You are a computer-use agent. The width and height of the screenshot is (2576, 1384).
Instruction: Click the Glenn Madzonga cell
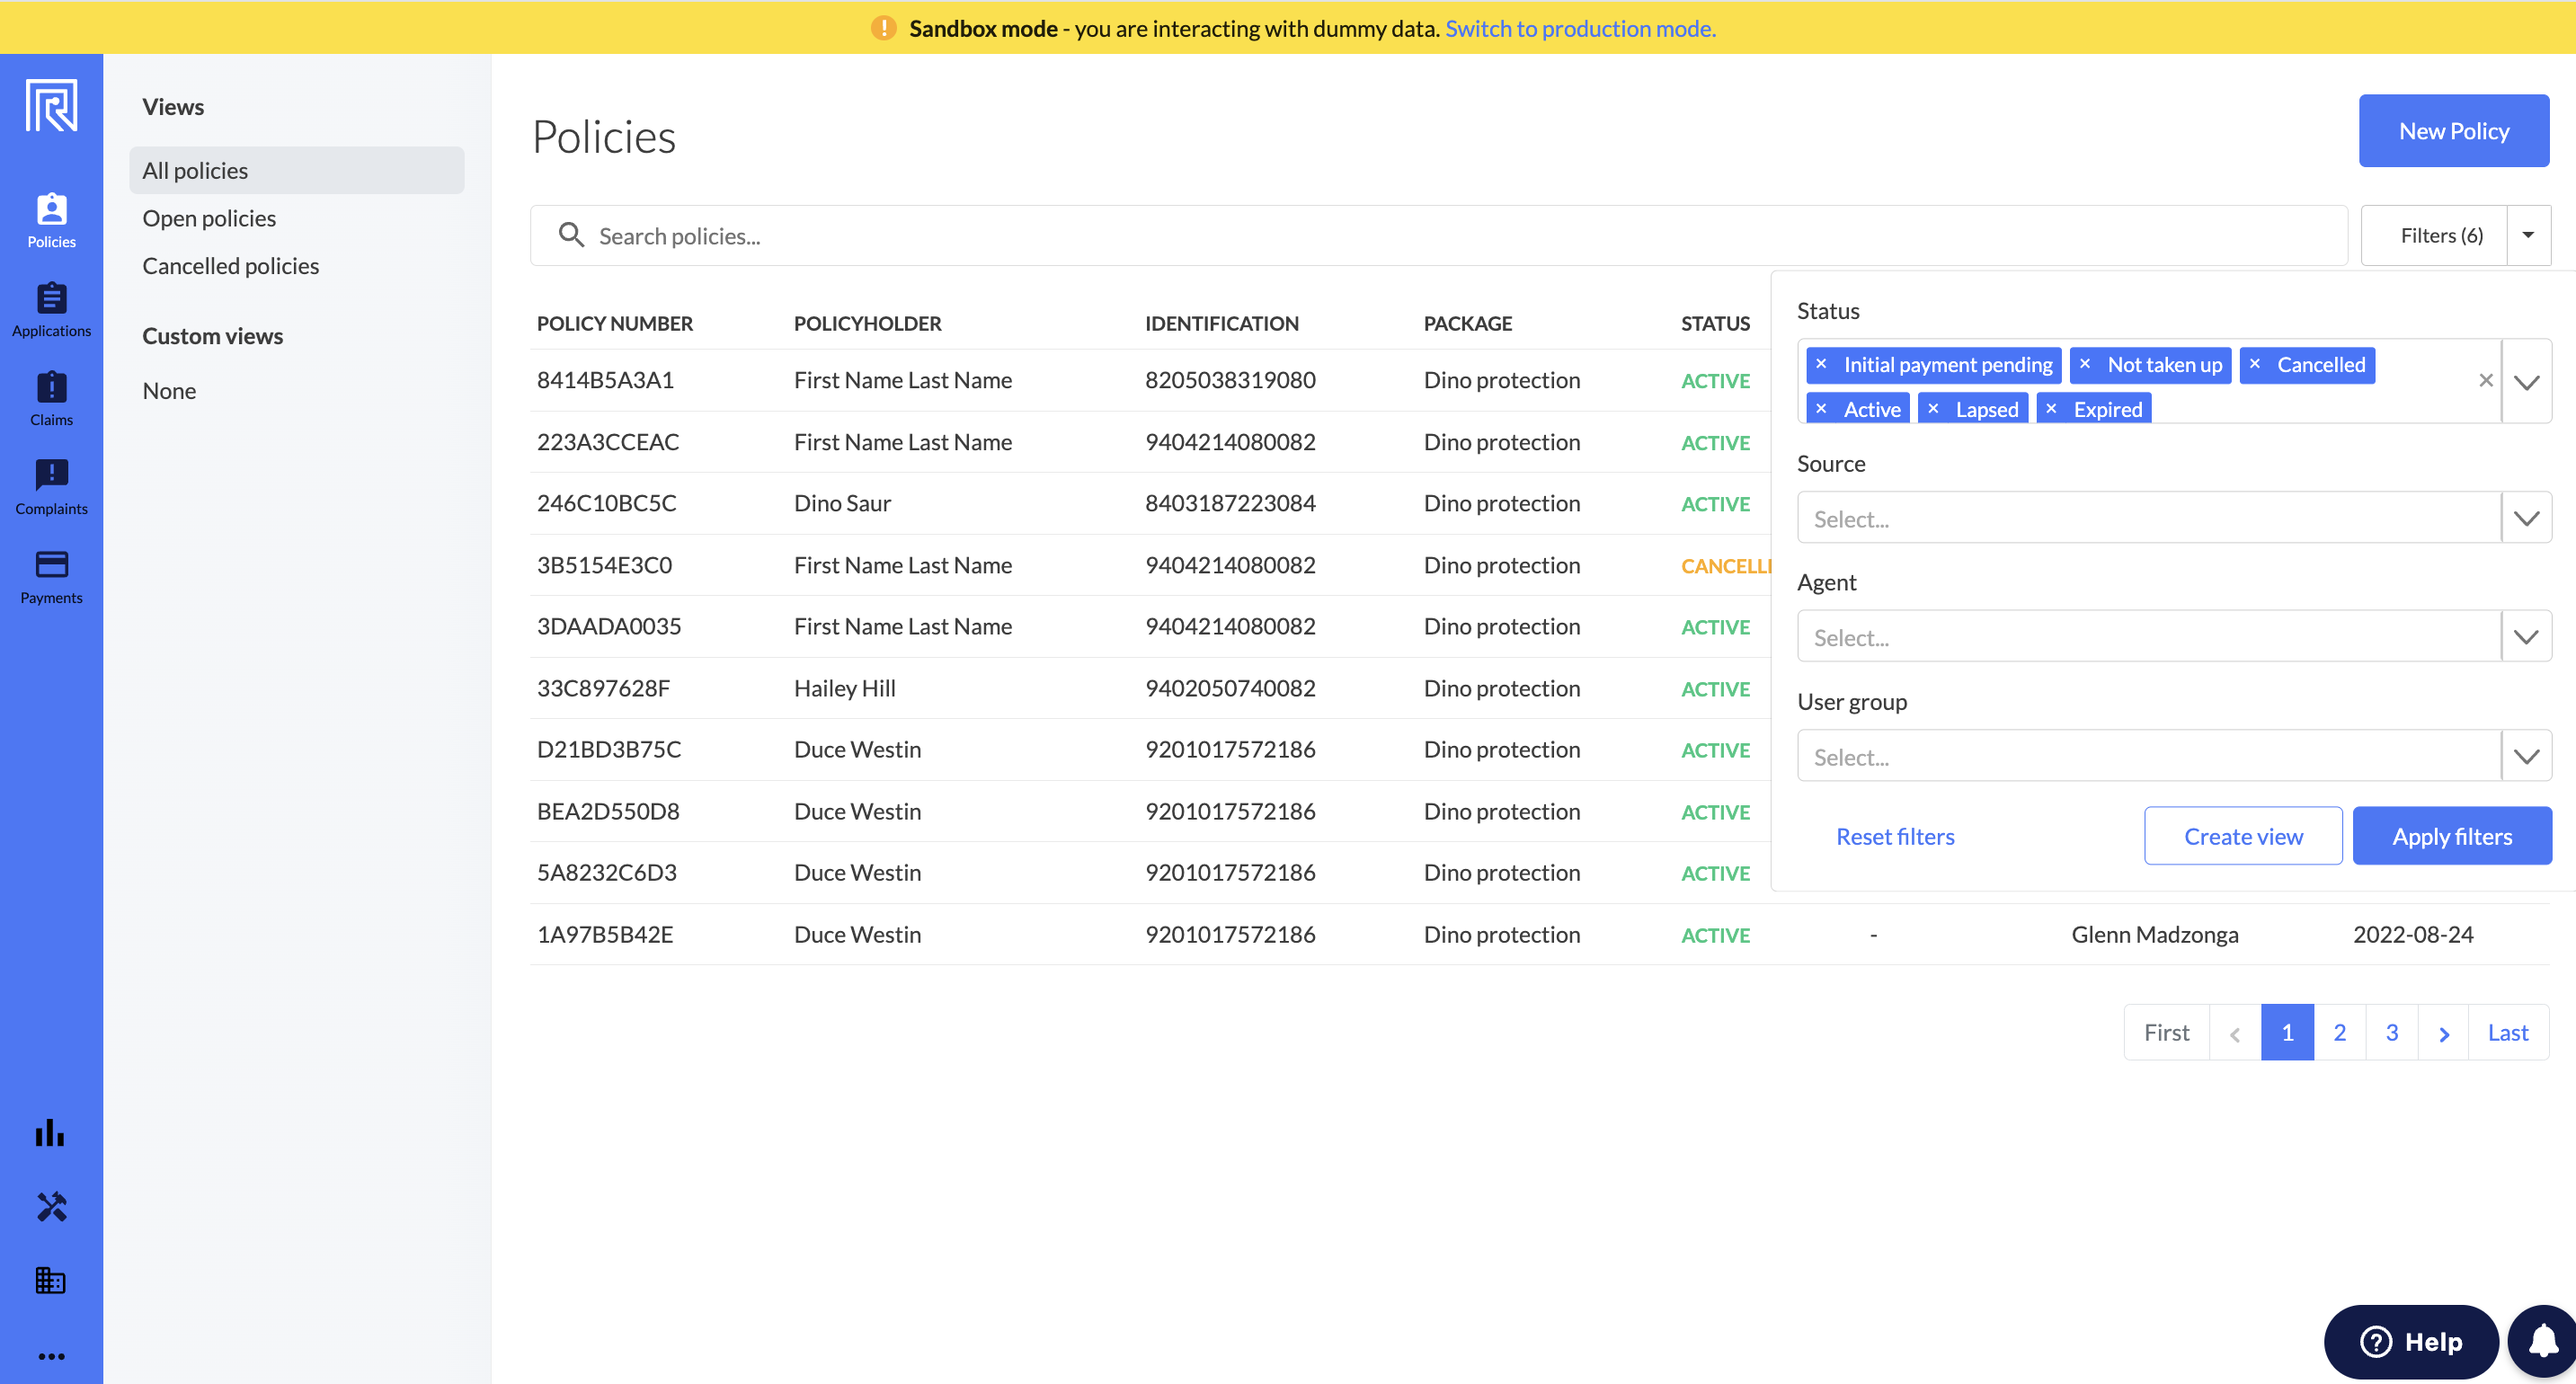(x=2155, y=934)
